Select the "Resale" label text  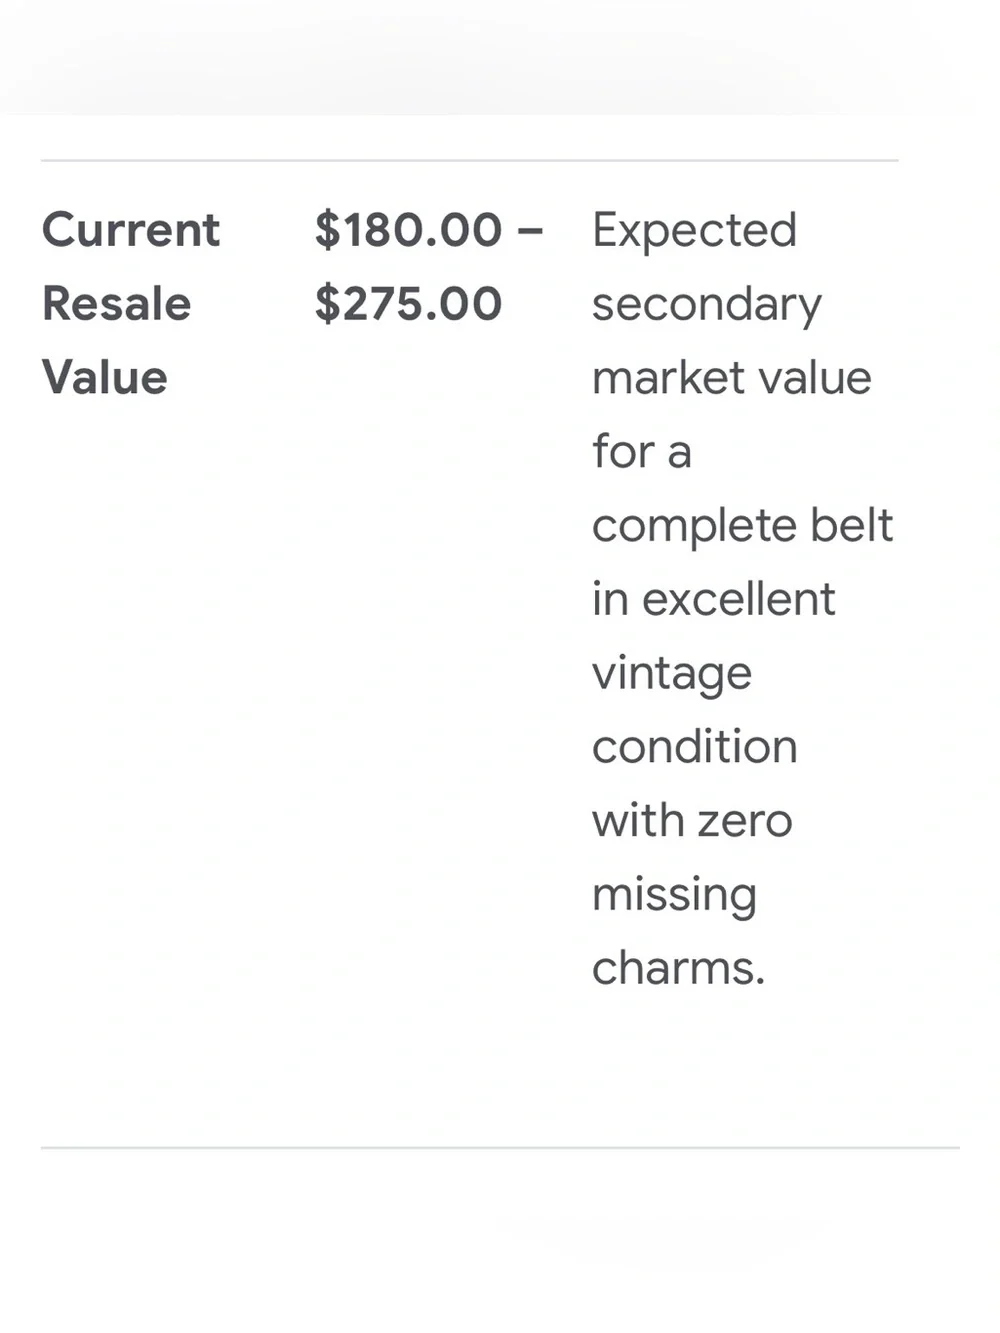coord(116,304)
